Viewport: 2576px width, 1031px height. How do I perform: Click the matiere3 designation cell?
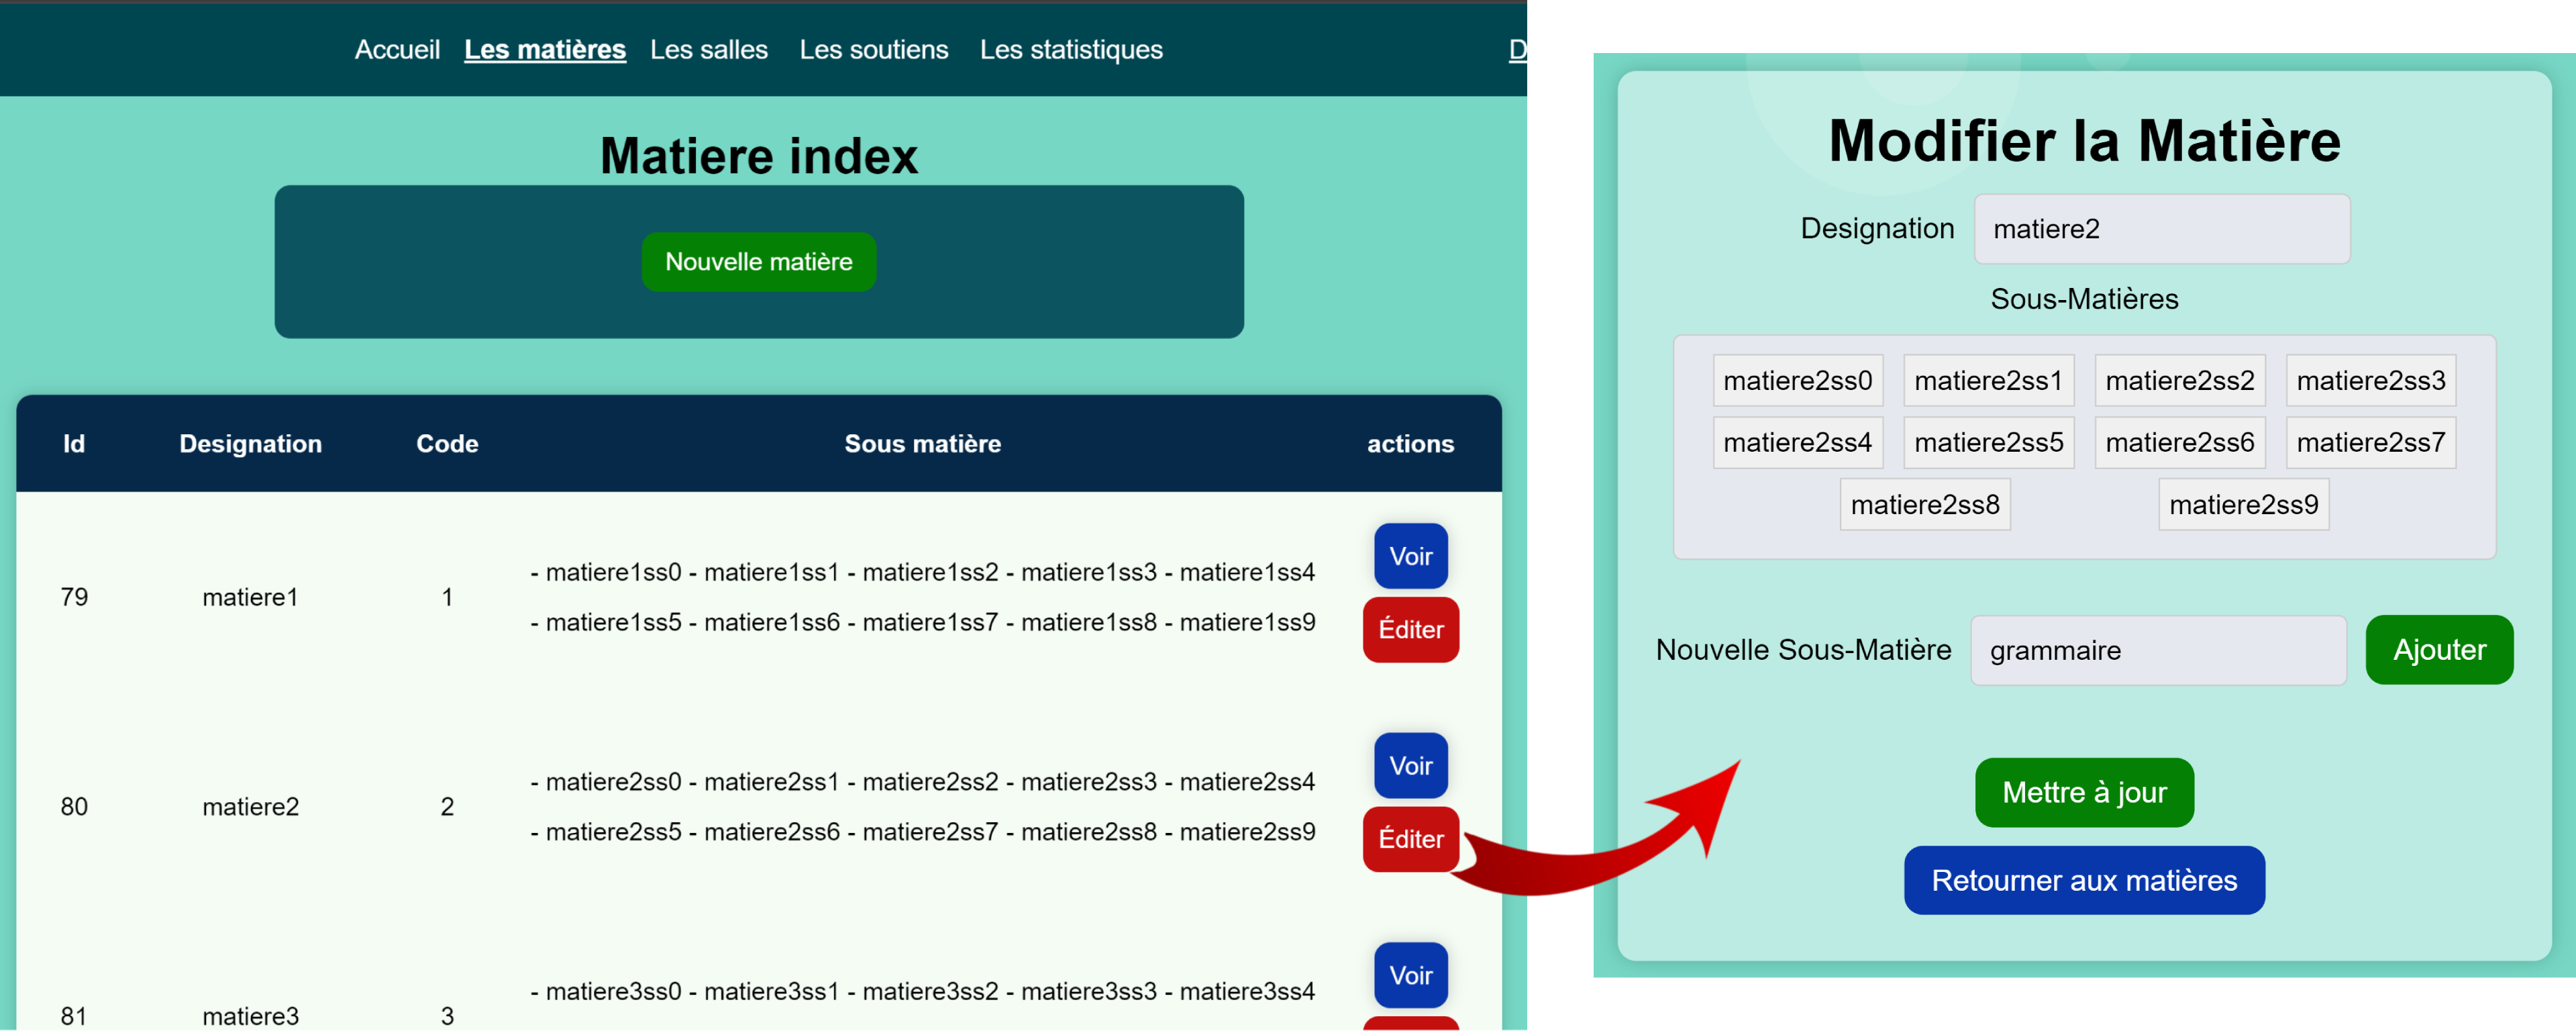[x=250, y=1015]
